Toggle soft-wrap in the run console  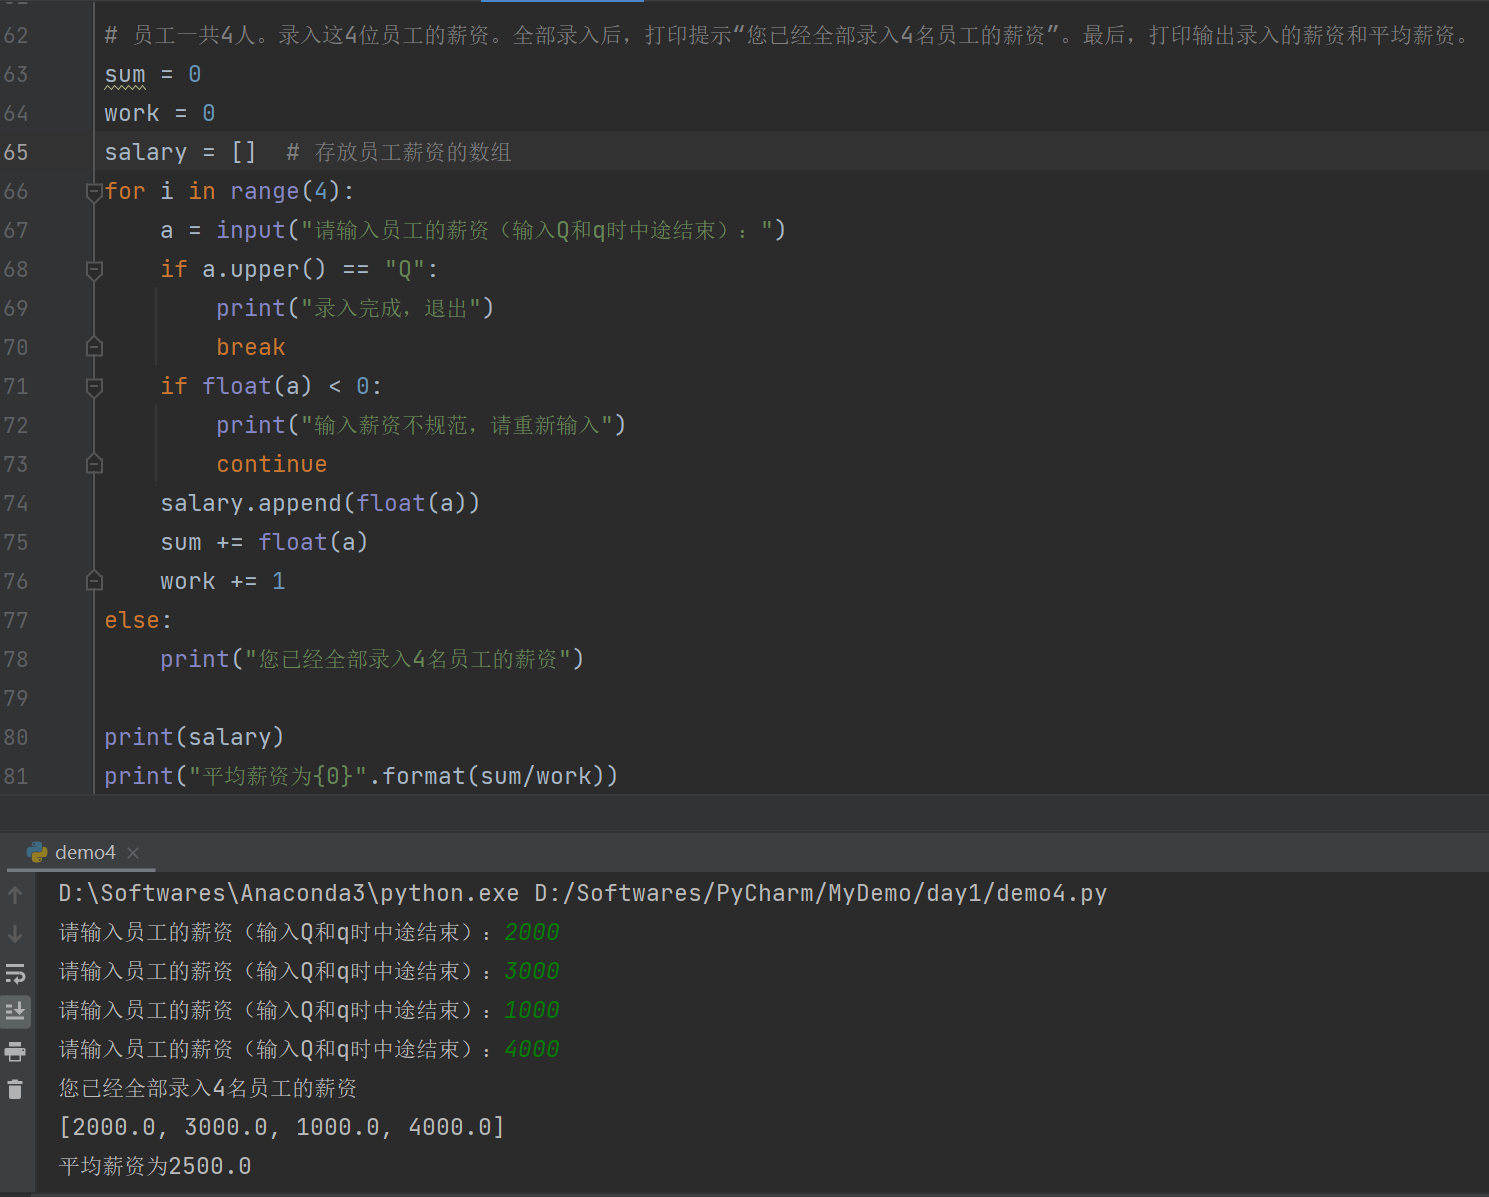pyautogui.click(x=15, y=973)
